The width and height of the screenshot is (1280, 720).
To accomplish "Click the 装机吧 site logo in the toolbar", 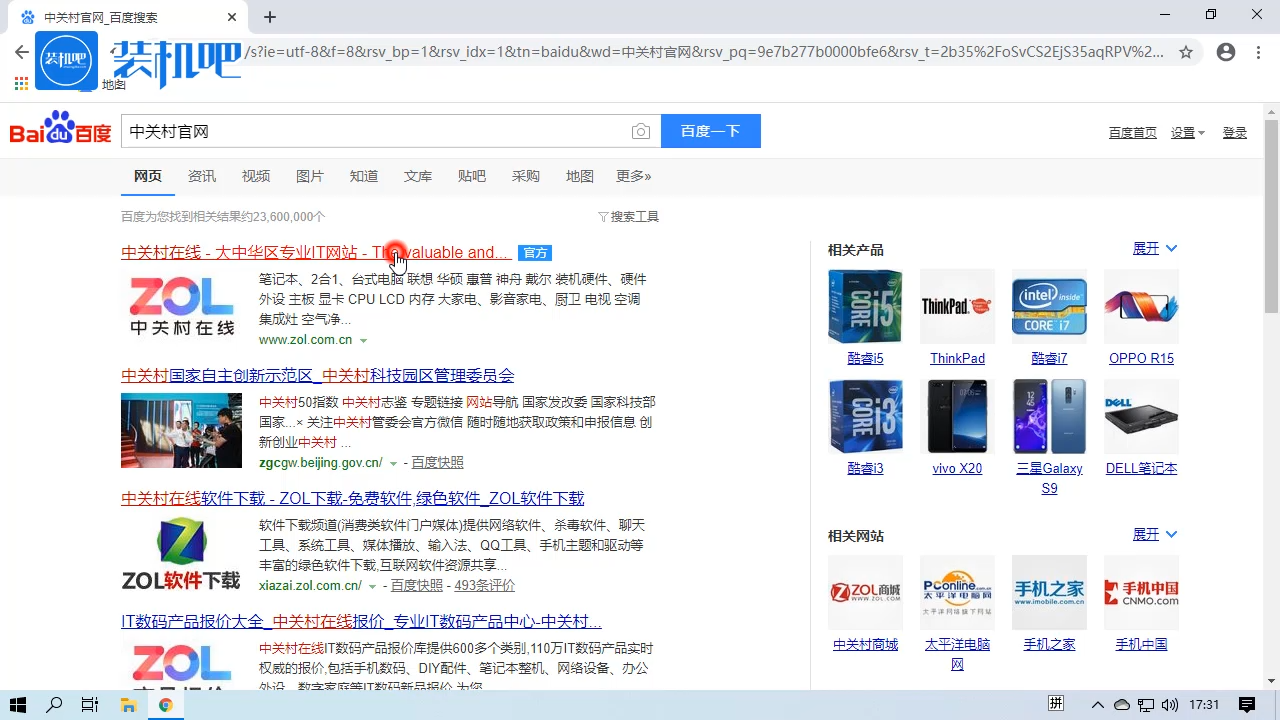I will tap(66, 59).
